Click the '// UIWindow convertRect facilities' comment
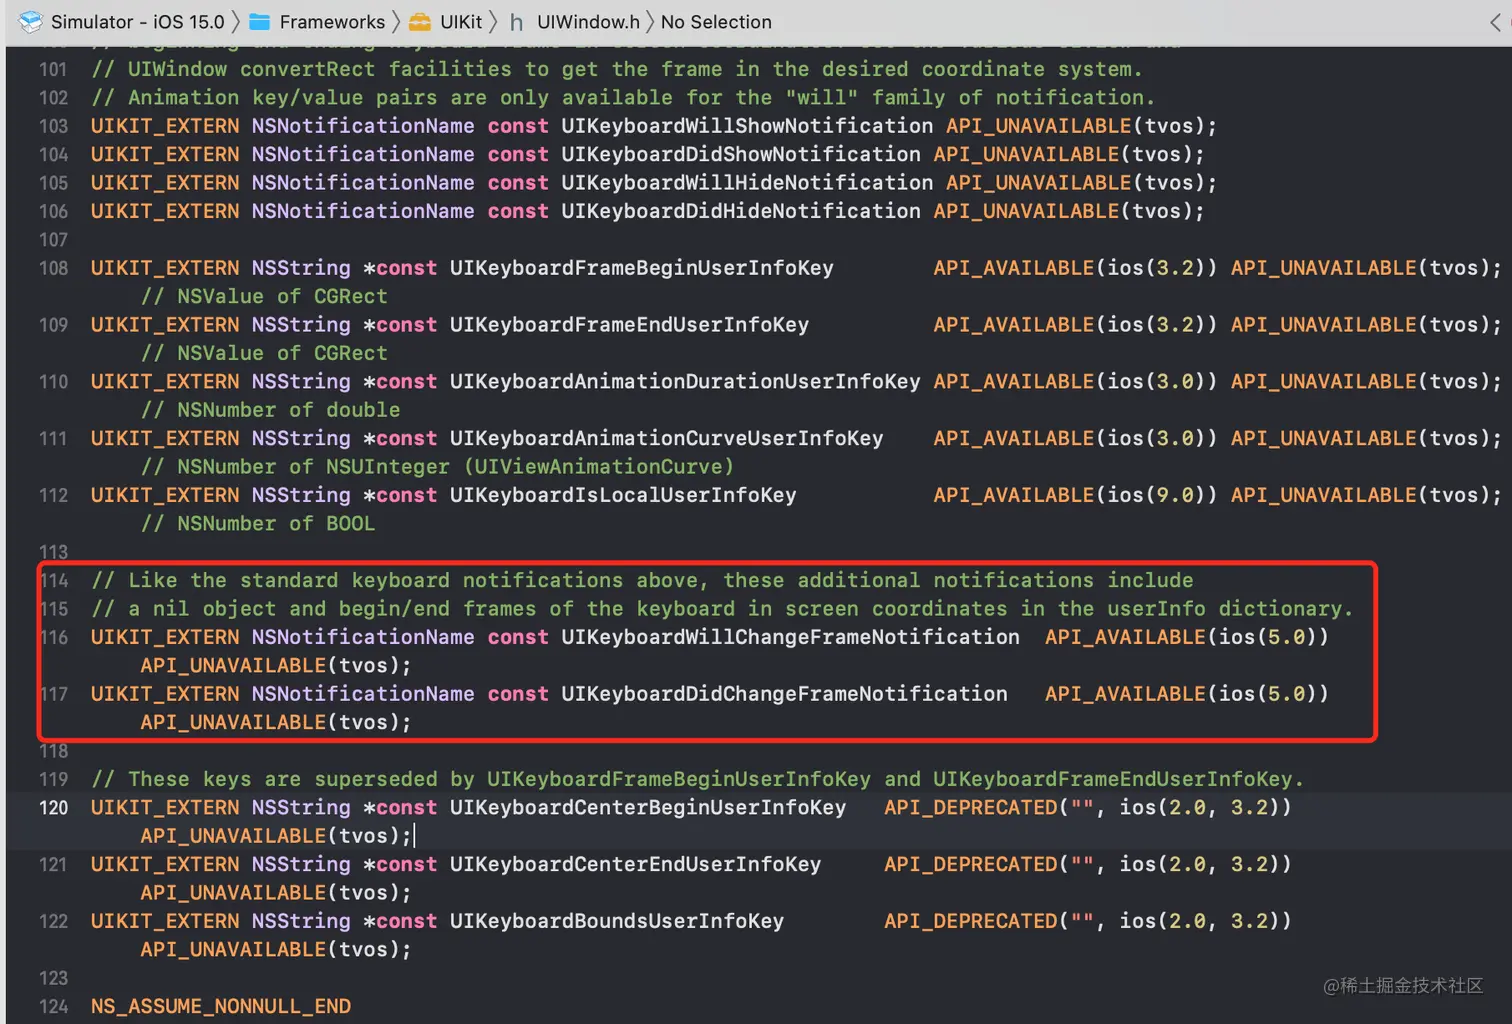 pos(617,69)
